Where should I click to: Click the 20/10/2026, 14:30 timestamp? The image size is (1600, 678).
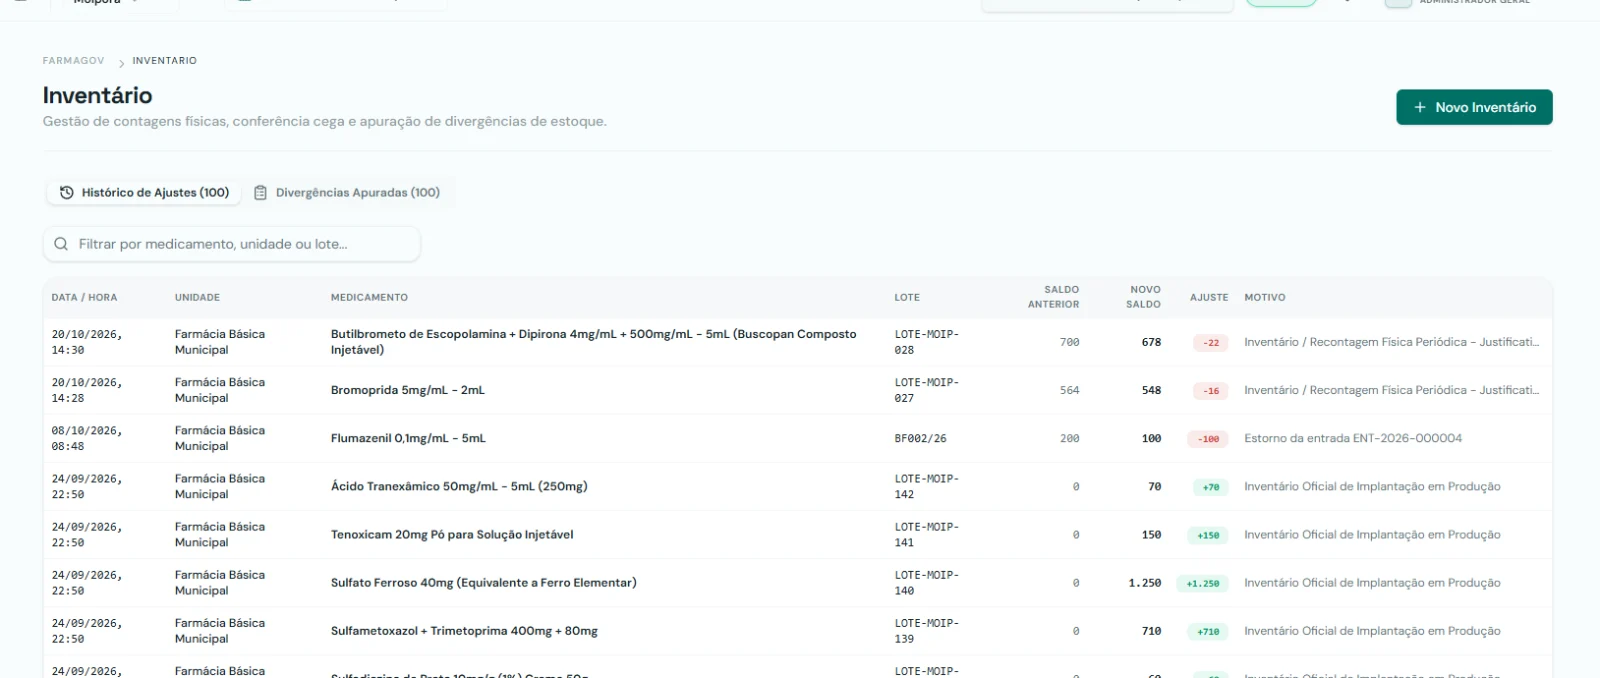(x=87, y=342)
